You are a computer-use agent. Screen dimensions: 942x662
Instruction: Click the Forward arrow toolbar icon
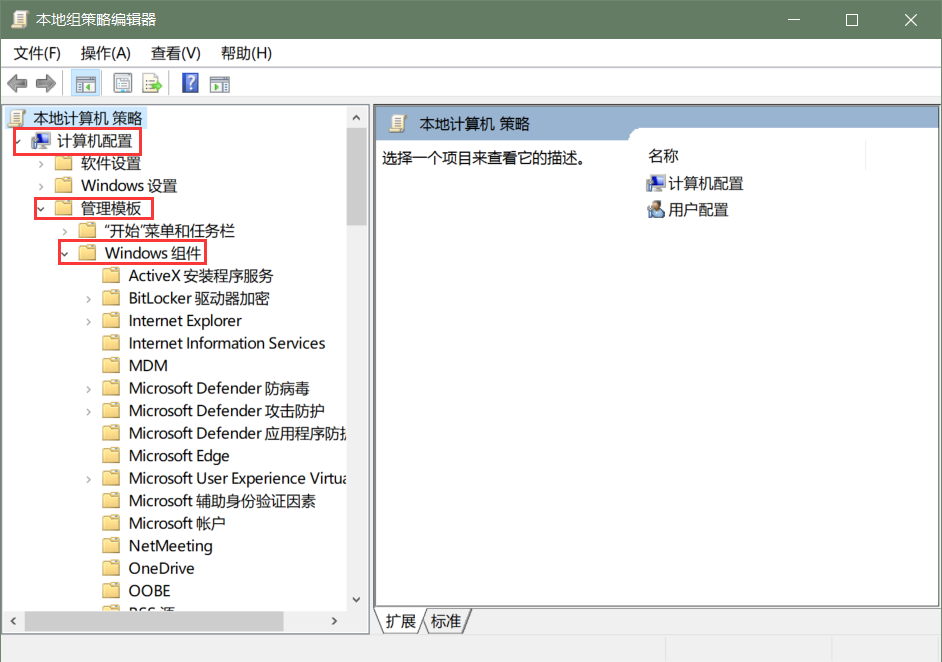click(46, 84)
